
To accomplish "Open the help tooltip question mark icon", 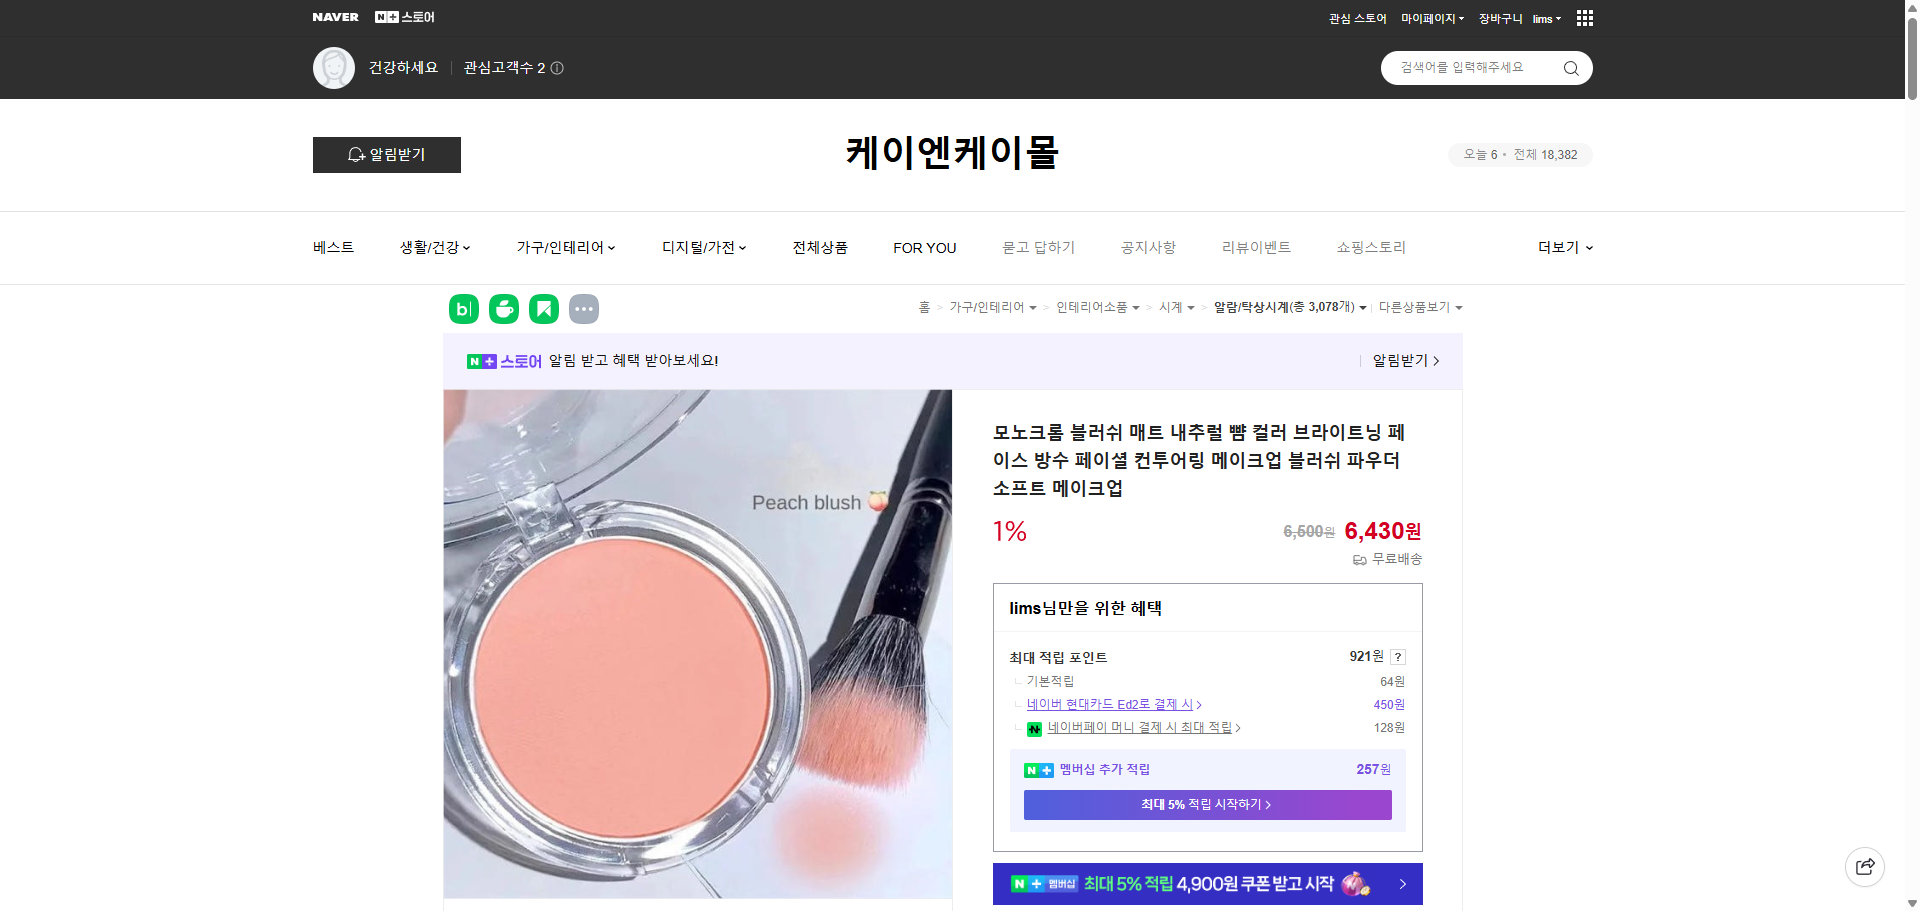I will pos(1397,657).
